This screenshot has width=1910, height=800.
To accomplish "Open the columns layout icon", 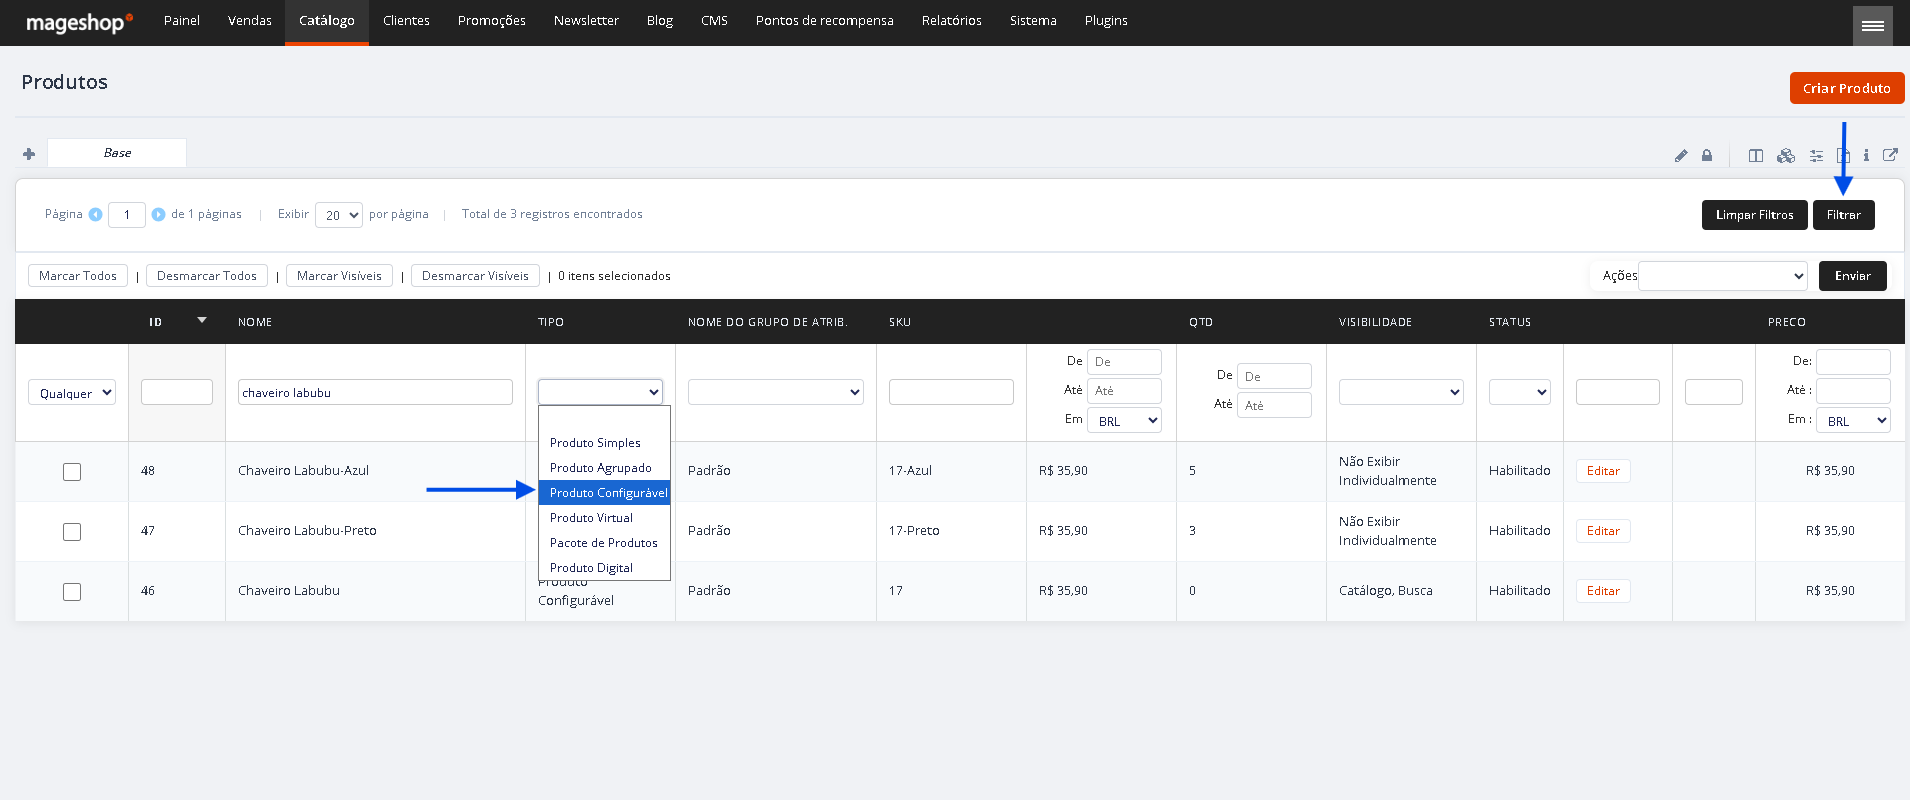I will click(1756, 156).
